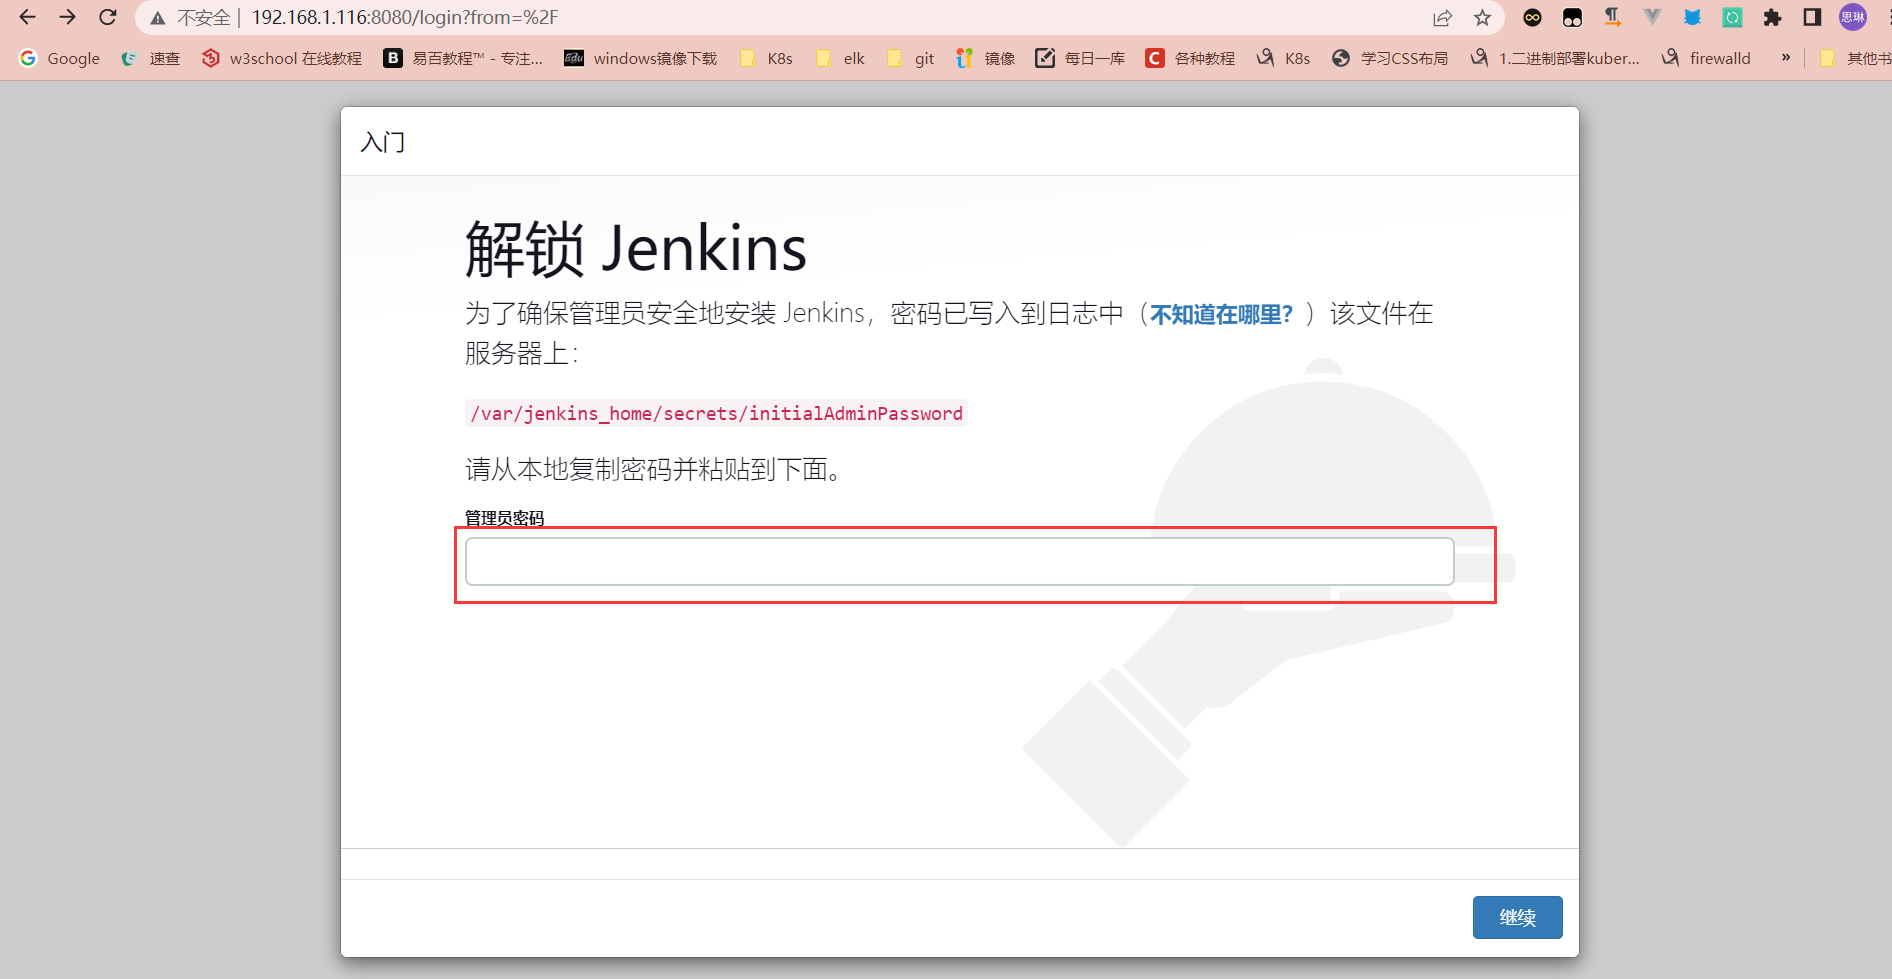Click the 请从本地复制密码并粘贴到下面 instruction text
This screenshot has height=979, width=1892.
653,469
